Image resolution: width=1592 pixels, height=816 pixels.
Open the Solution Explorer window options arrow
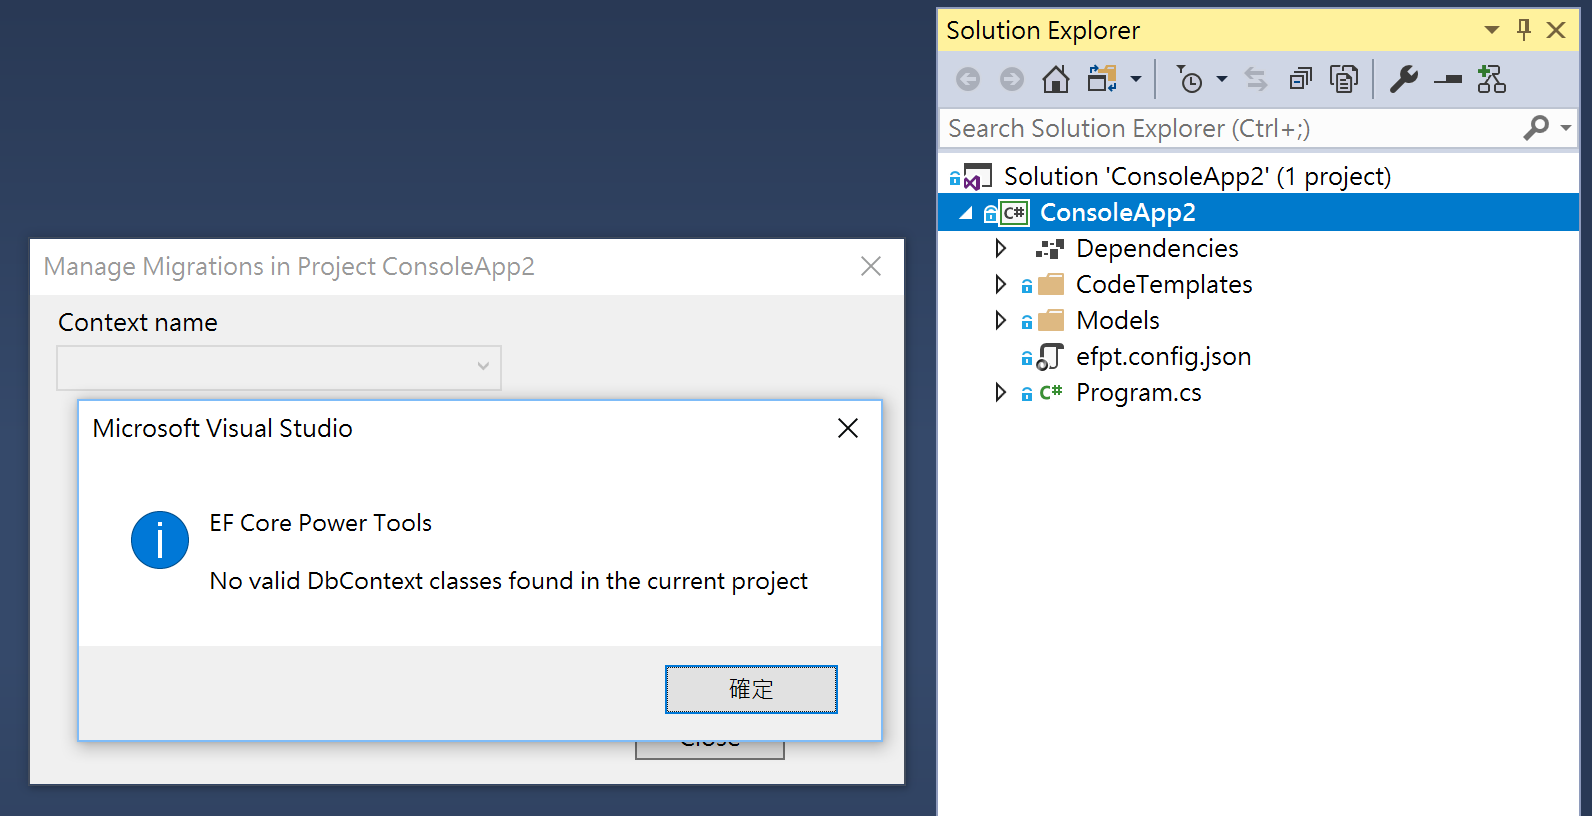coord(1492,30)
